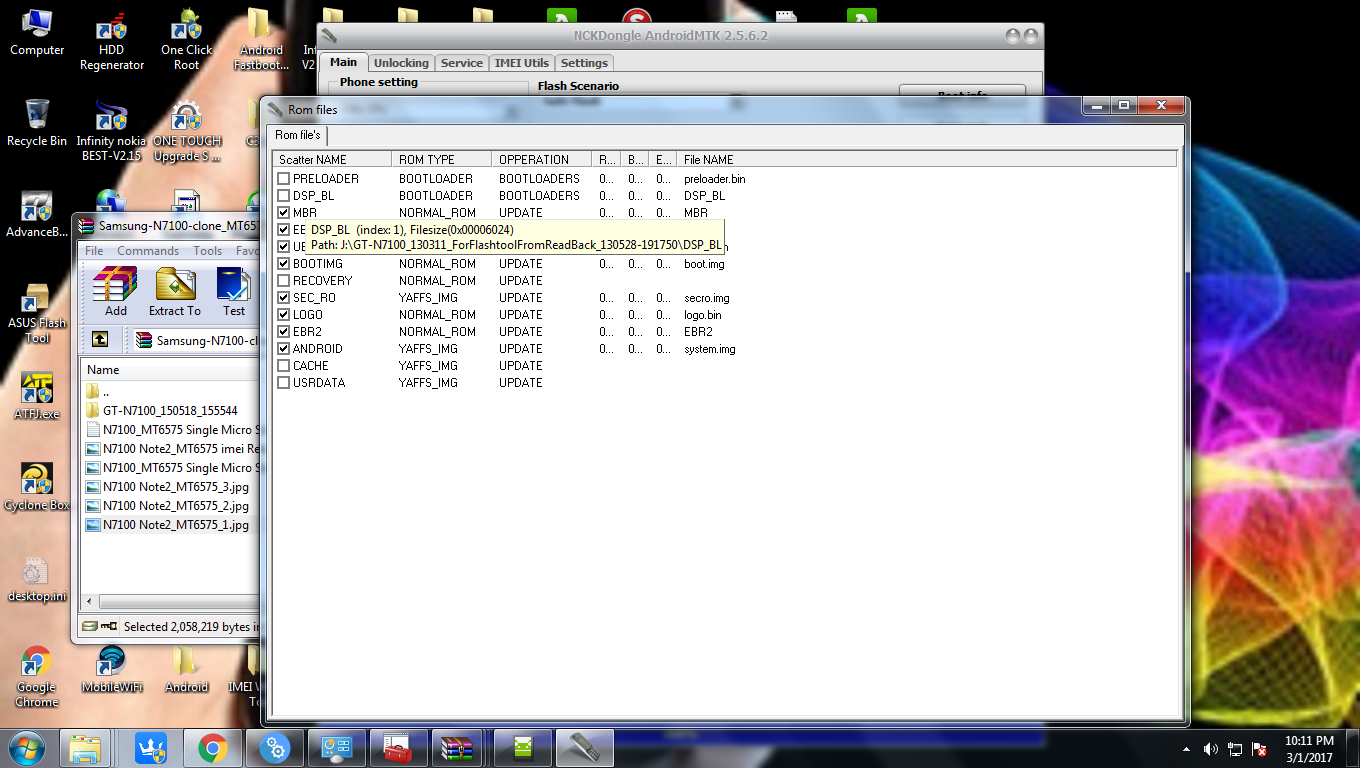Check the CACHE checkbox
Screen dimensions: 1360x768
pos(284,366)
